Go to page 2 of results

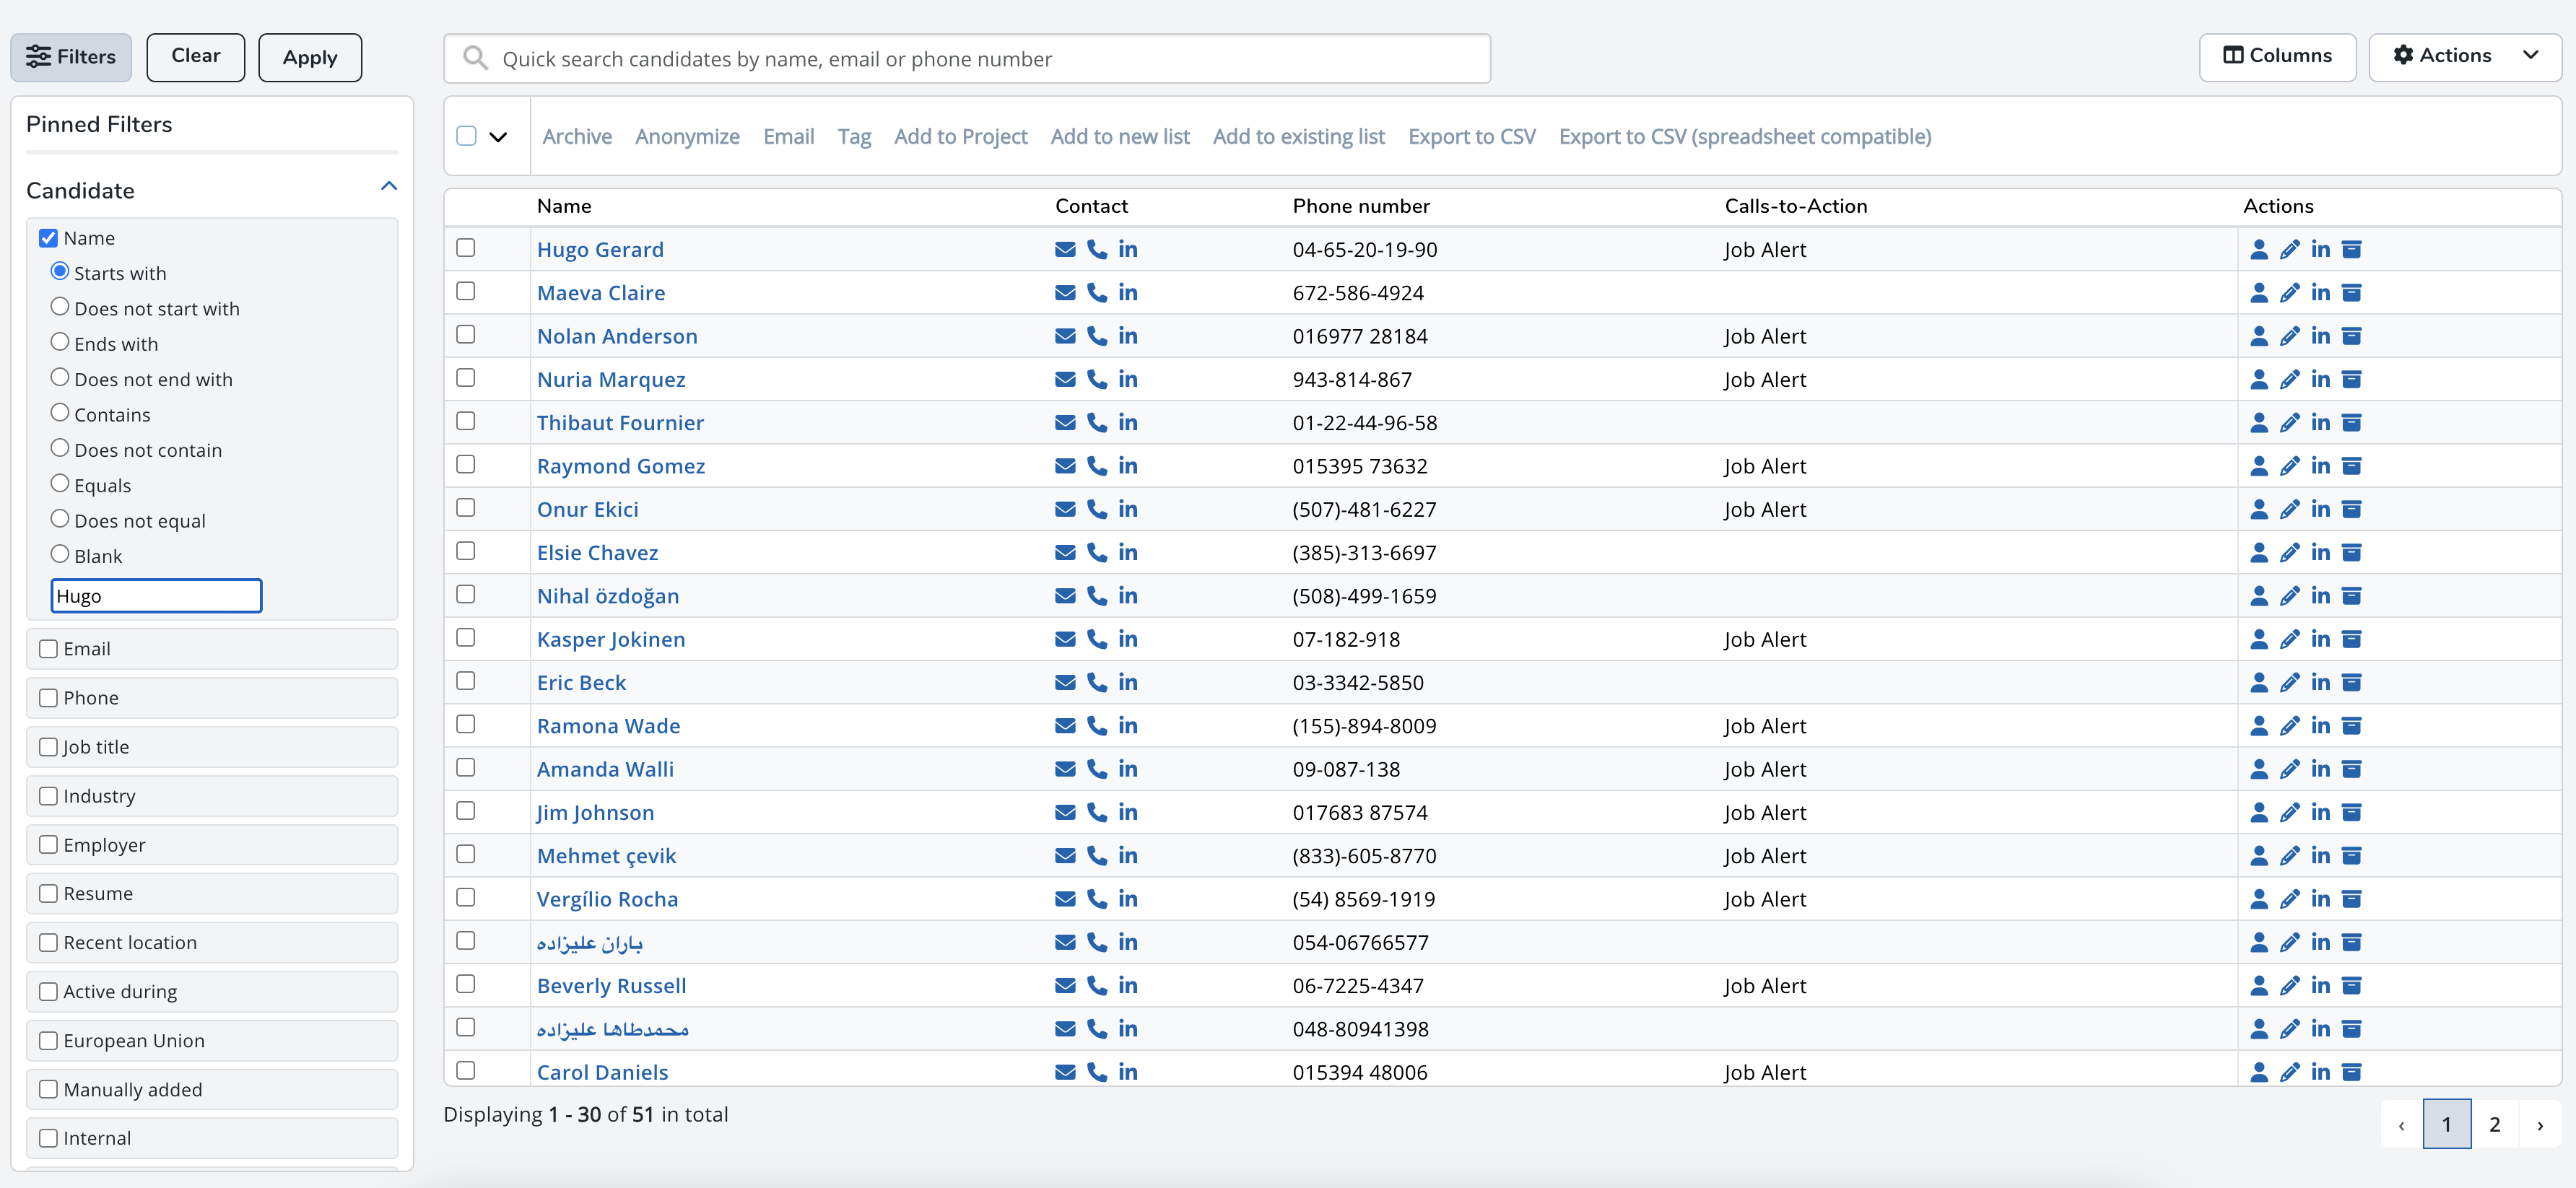tap(2494, 1124)
